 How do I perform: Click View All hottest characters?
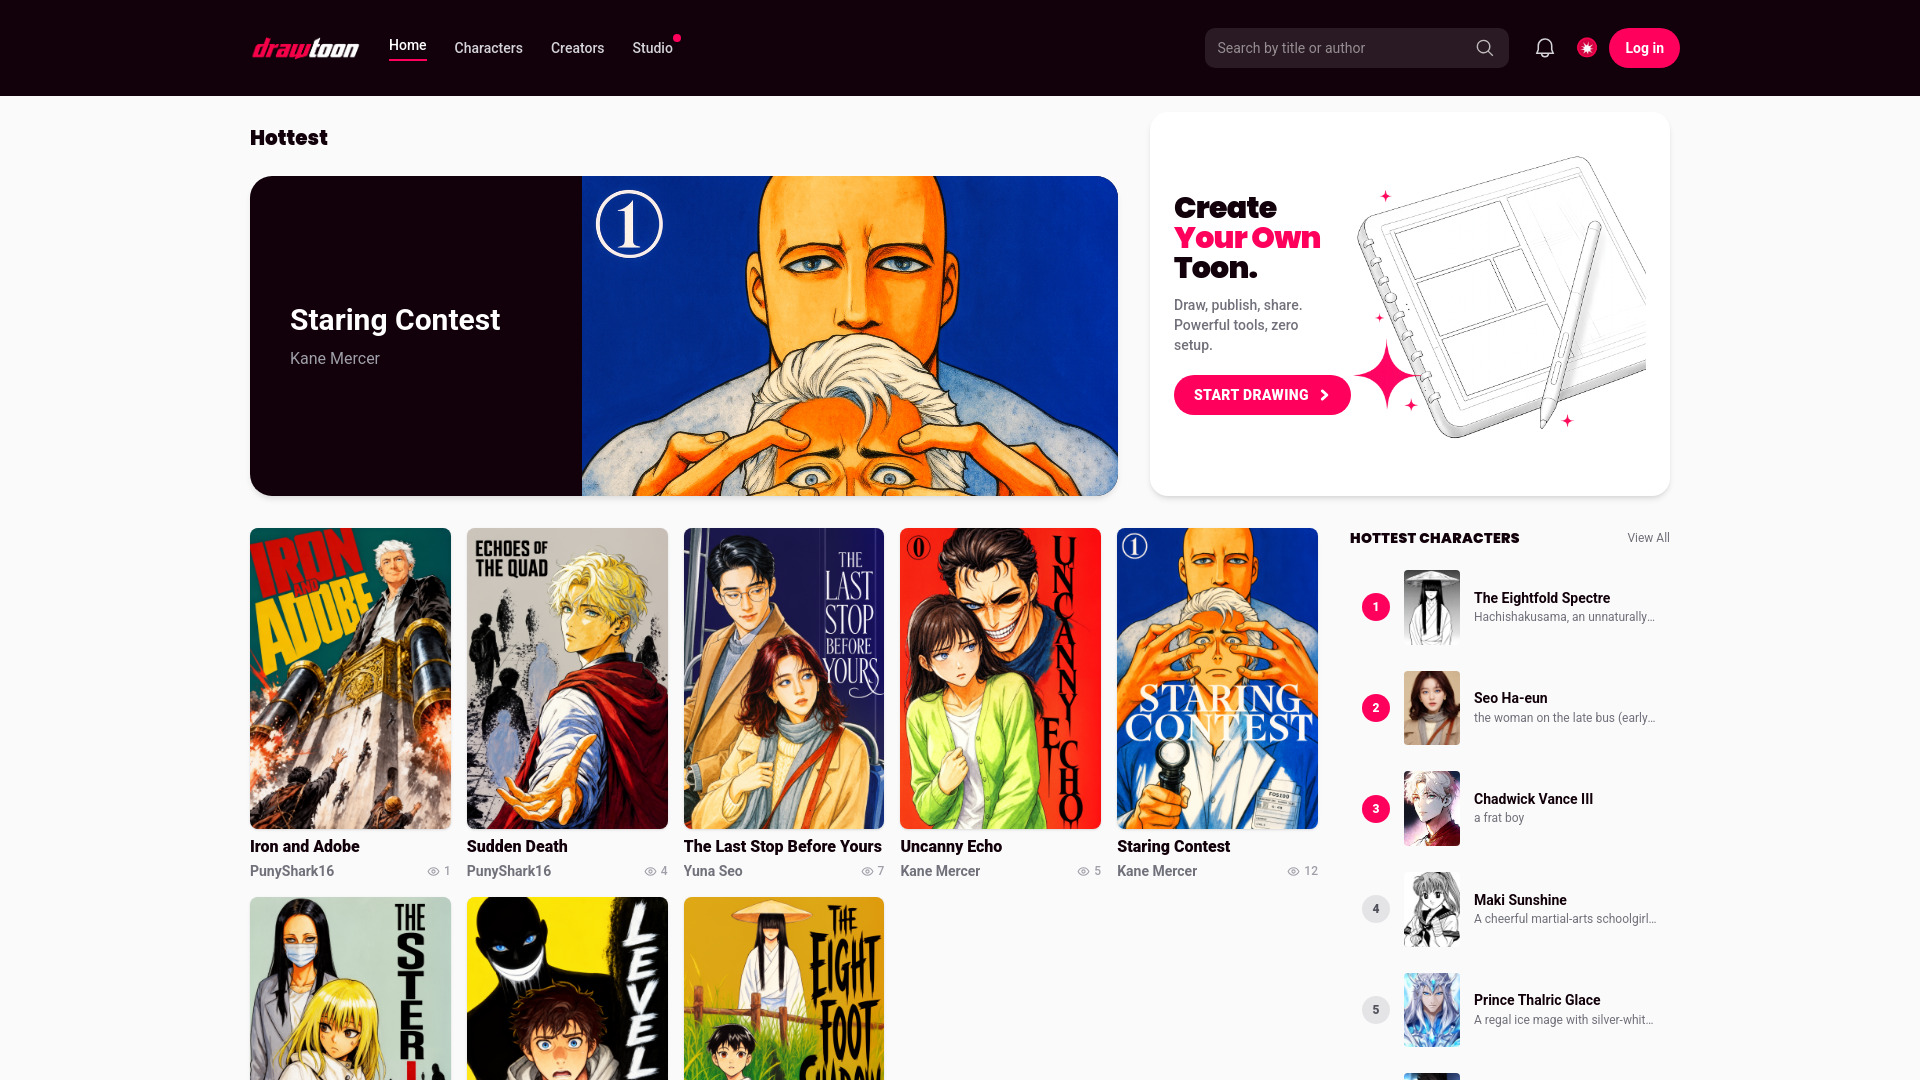(x=1648, y=538)
